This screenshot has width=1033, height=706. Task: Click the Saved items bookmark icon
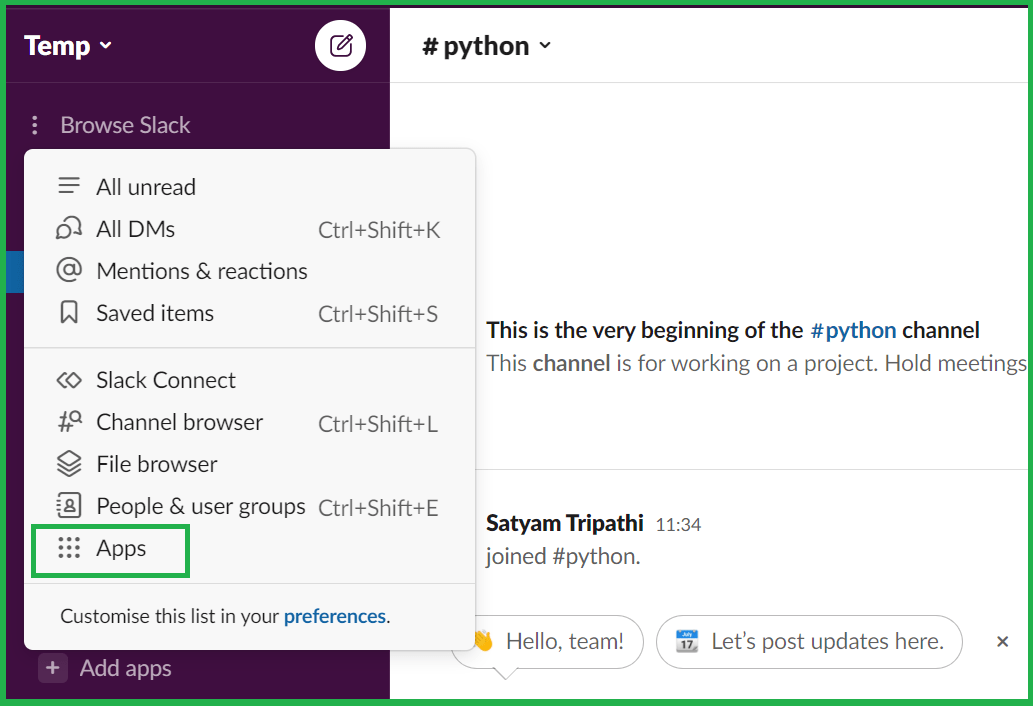[x=69, y=313]
